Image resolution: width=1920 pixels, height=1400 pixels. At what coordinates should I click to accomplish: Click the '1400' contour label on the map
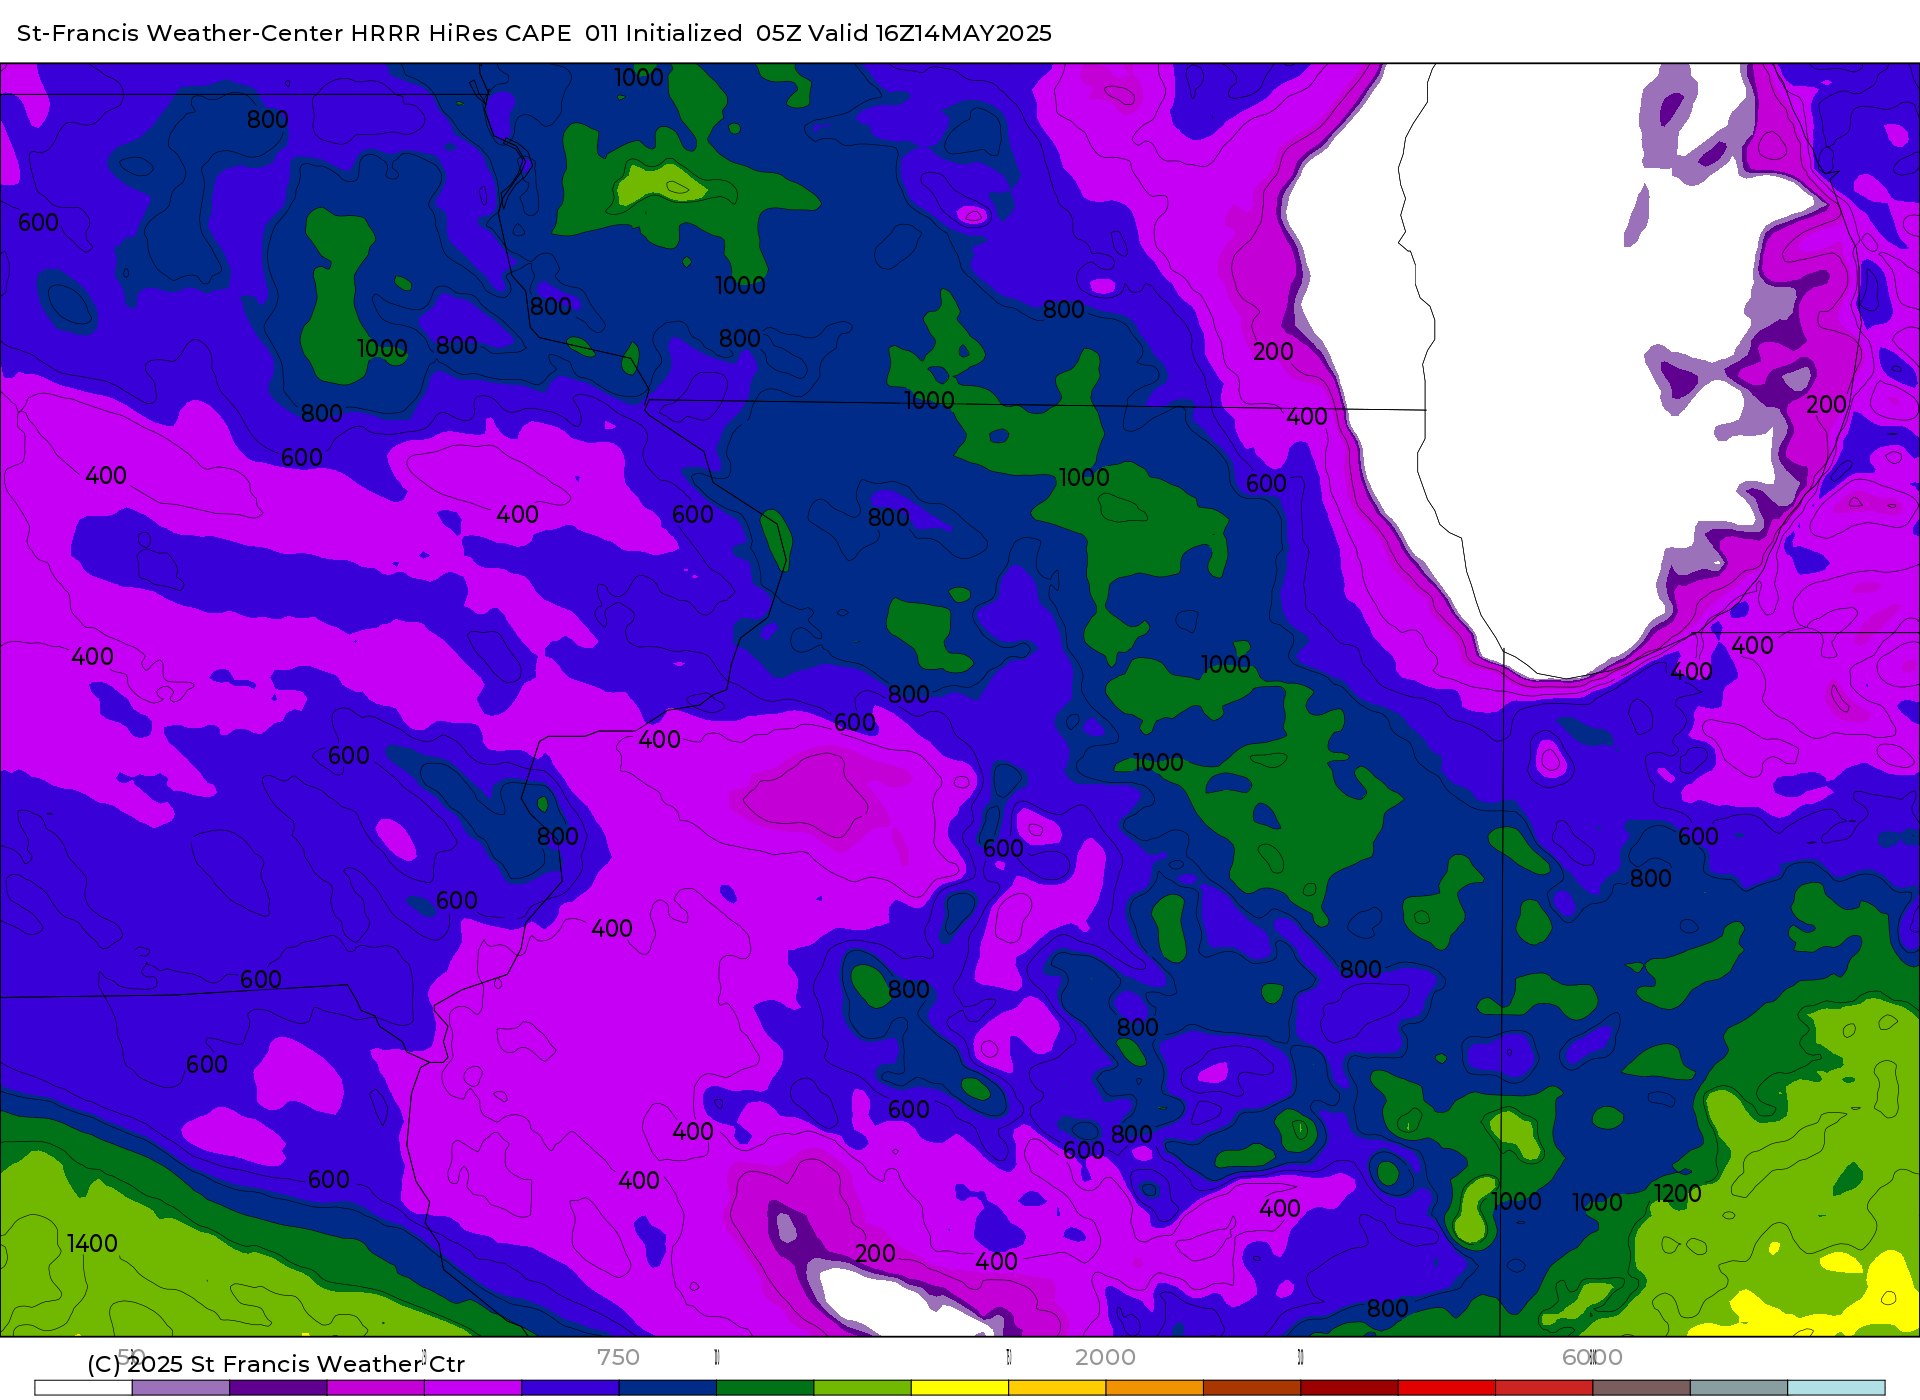pos(92,1243)
